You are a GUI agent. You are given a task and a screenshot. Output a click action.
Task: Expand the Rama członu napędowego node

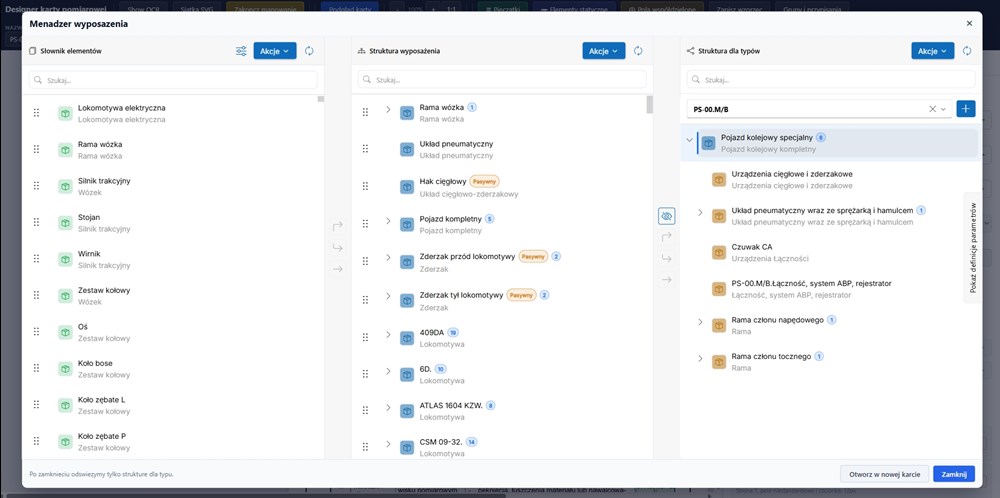click(700, 324)
